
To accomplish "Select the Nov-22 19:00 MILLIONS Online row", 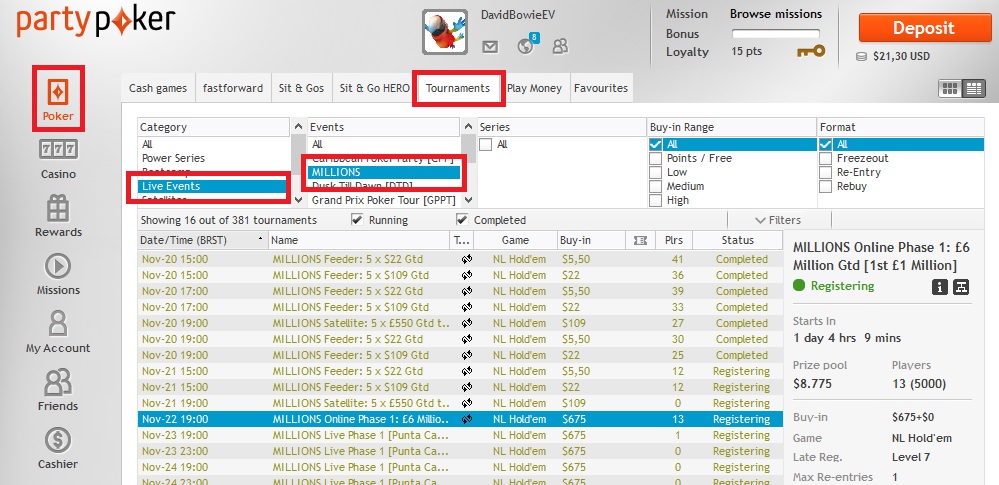I will pyautogui.click(x=461, y=419).
